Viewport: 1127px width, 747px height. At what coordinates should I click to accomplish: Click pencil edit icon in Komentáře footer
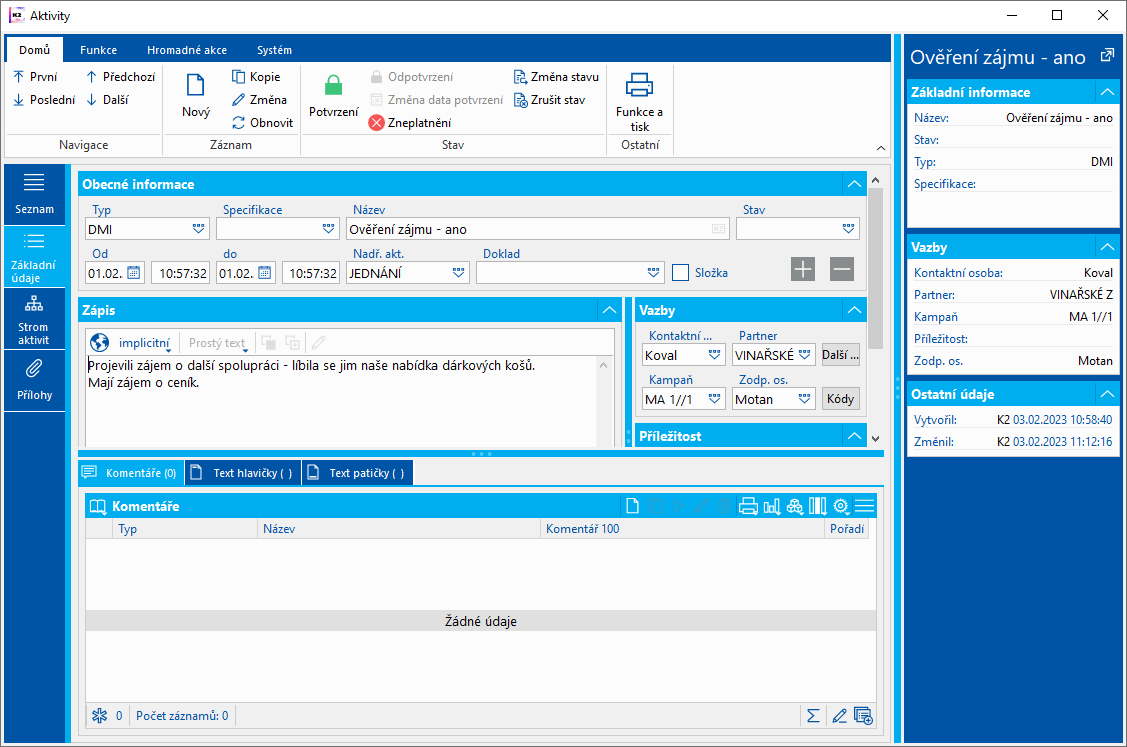click(x=839, y=716)
